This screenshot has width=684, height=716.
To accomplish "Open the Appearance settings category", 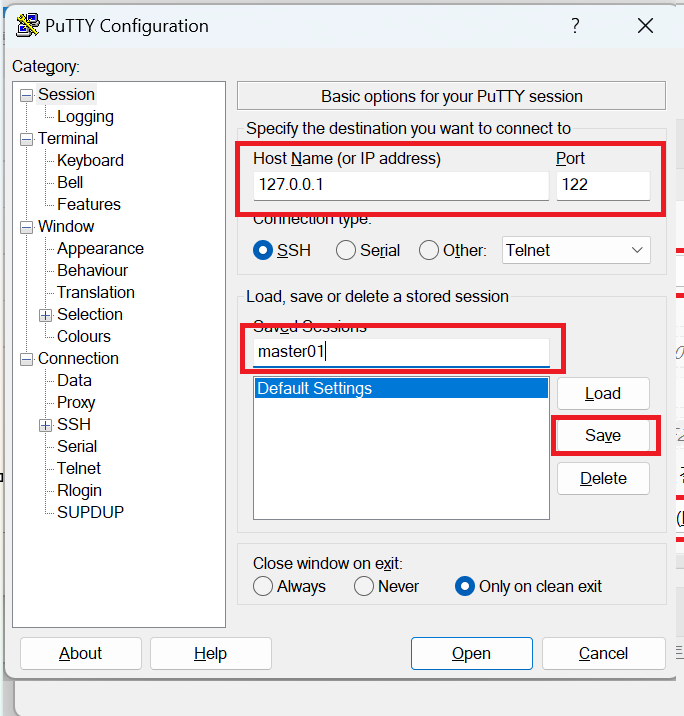I will pos(100,249).
